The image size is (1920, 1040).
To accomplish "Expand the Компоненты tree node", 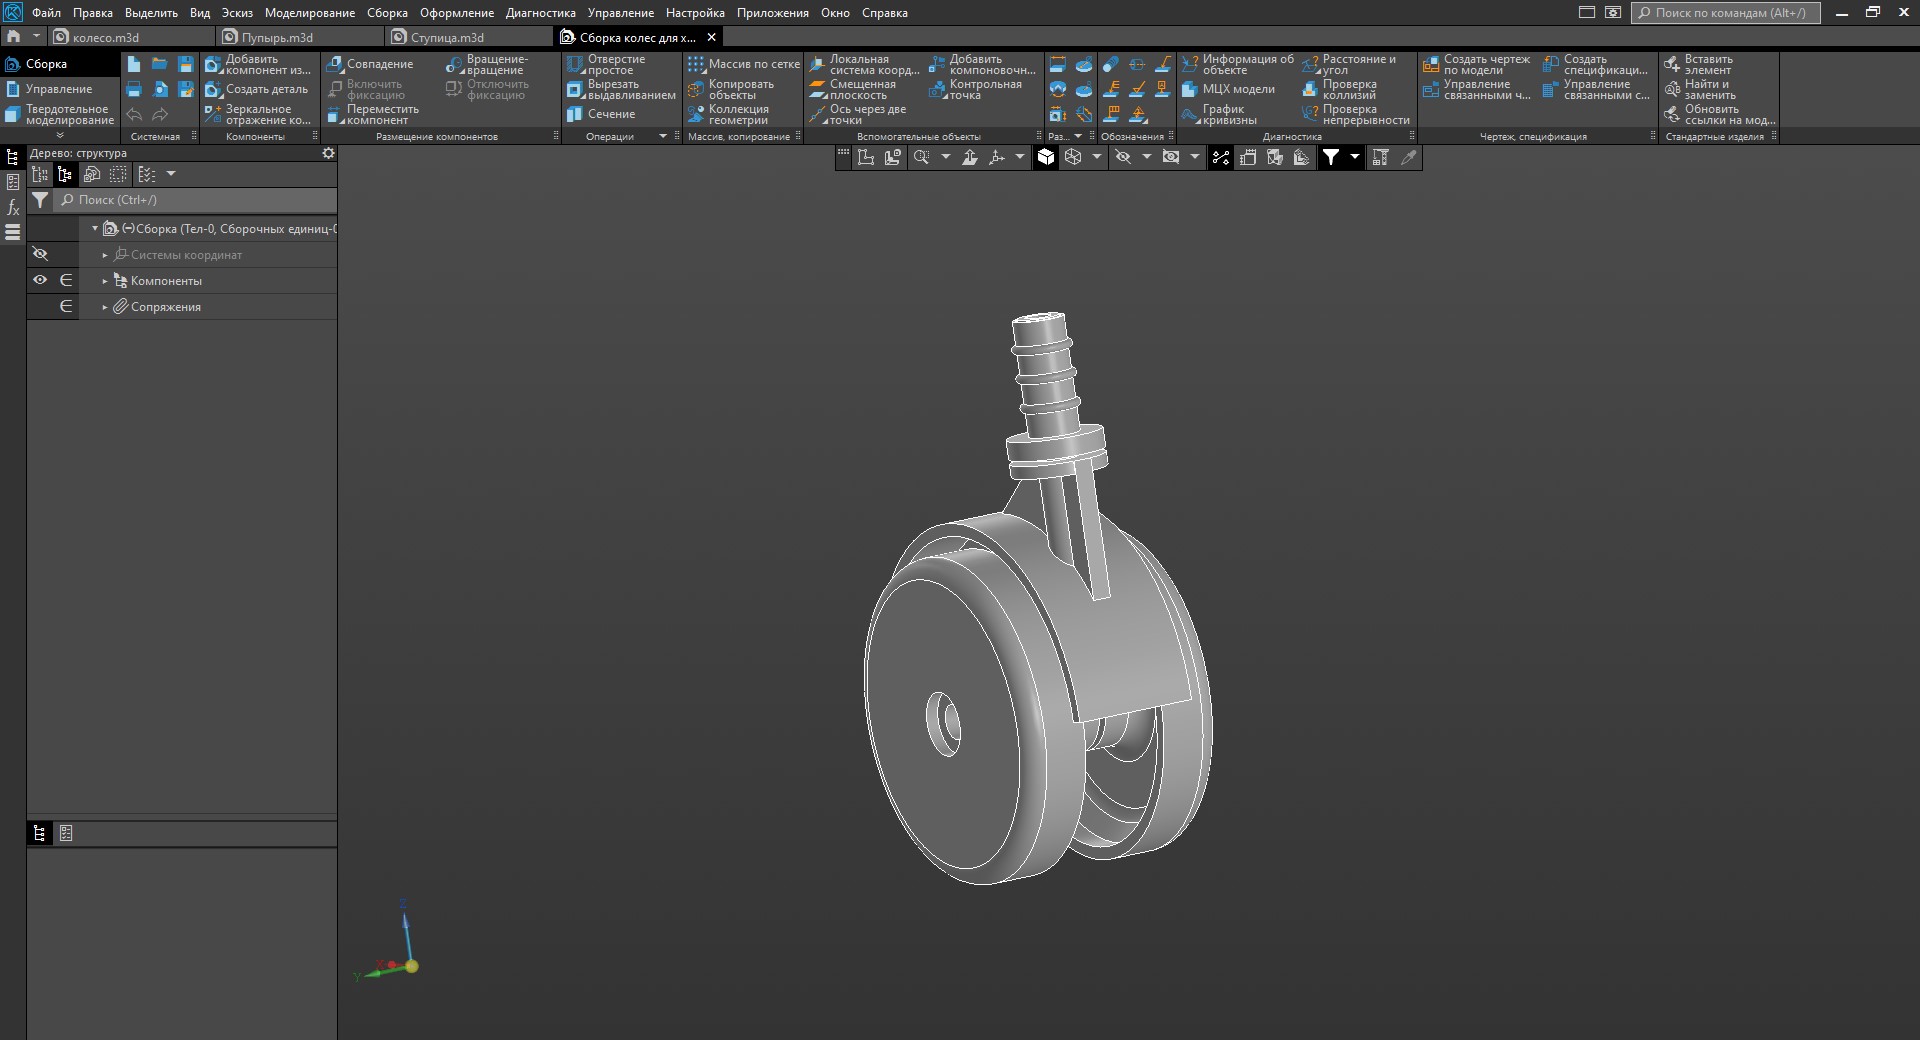I will pos(105,281).
